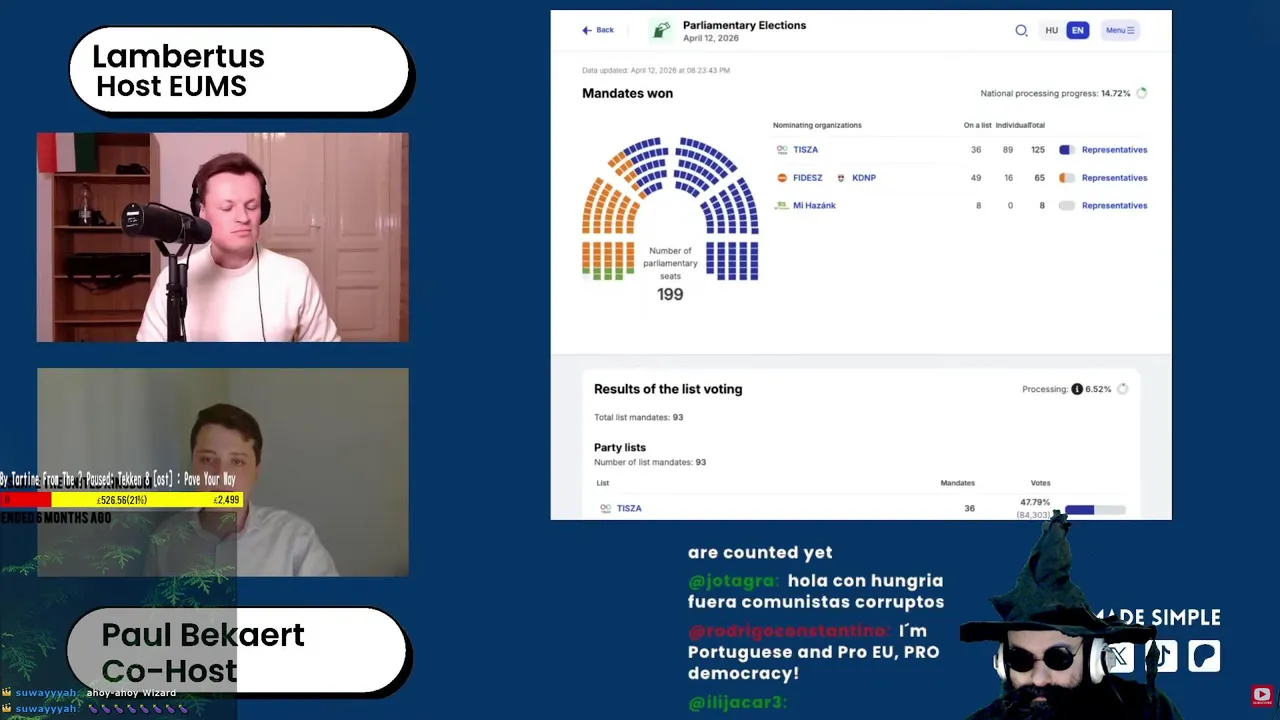Viewport: 1280px width, 720px height.
Task: Open Mi Hazánk party link
Action: coord(814,205)
